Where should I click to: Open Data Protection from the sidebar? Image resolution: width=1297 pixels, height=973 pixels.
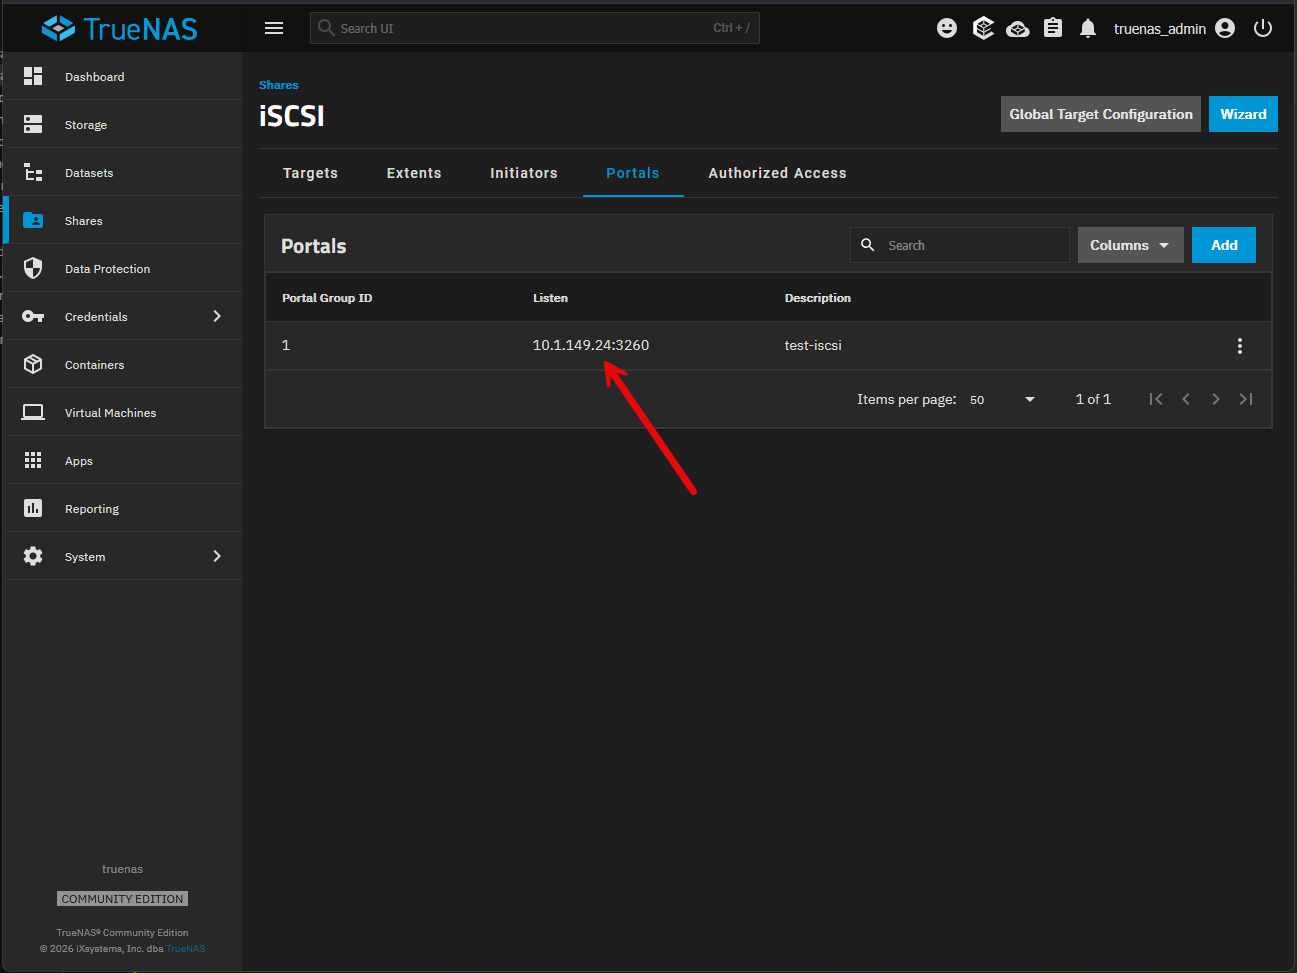123,268
